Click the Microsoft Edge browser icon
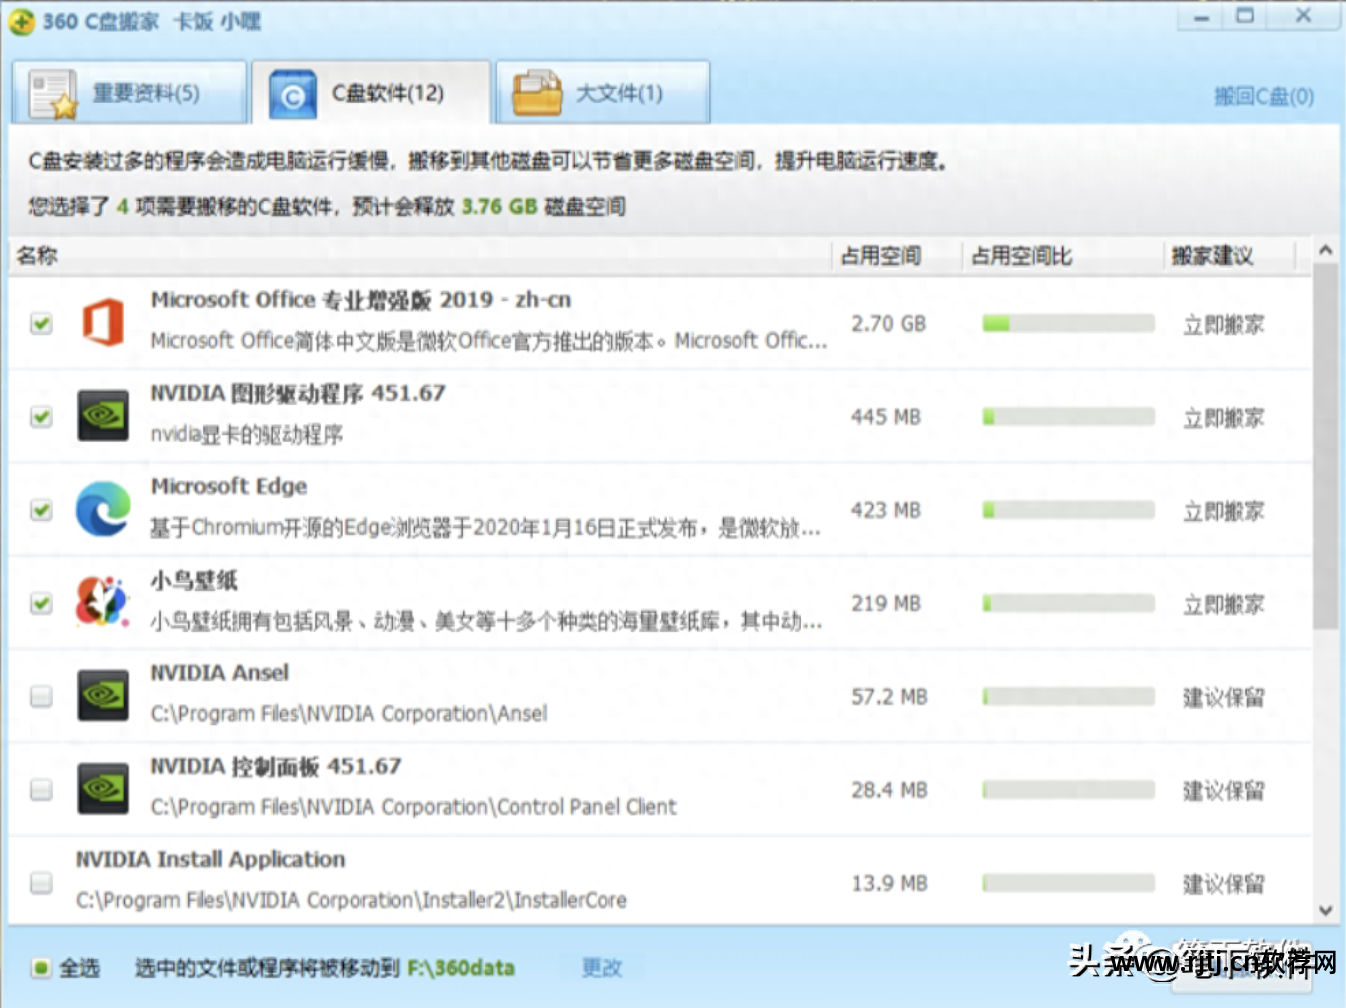Image resolution: width=1346 pixels, height=1008 pixels. (103, 509)
